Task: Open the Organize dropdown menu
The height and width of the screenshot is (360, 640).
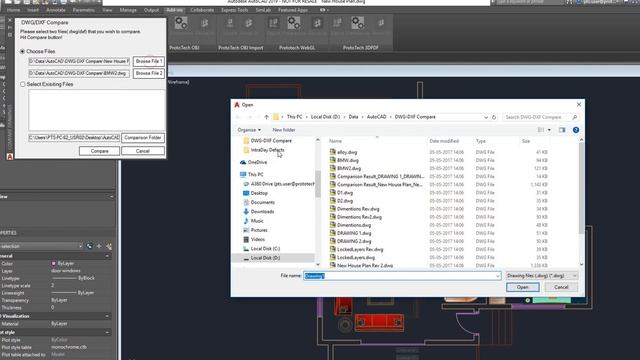Action: click(x=249, y=130)
